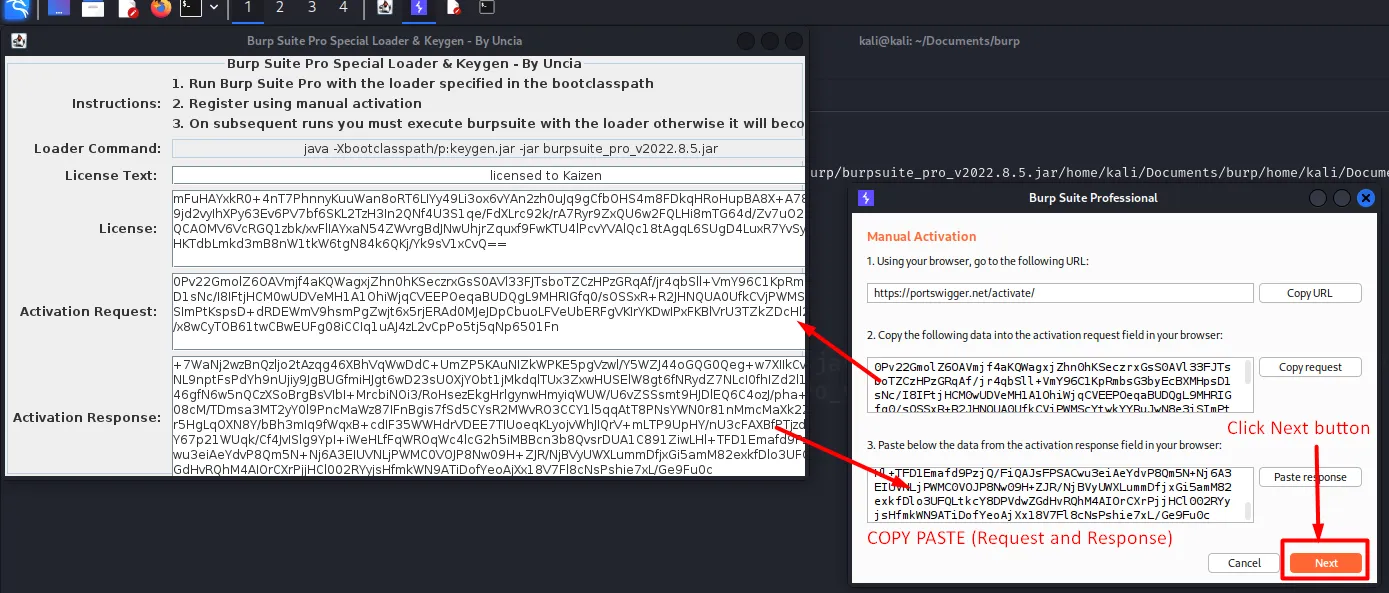
Task: Click inside the keygen Activation Response text area
Action: (488, 416)
